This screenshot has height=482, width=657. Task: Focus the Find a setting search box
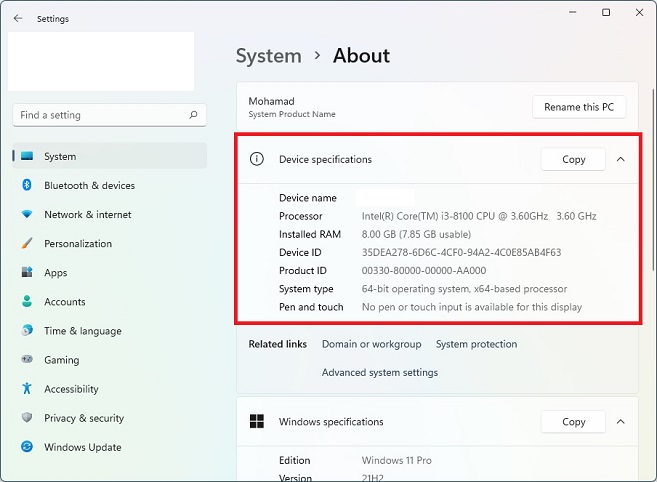(x=110, y=115)
